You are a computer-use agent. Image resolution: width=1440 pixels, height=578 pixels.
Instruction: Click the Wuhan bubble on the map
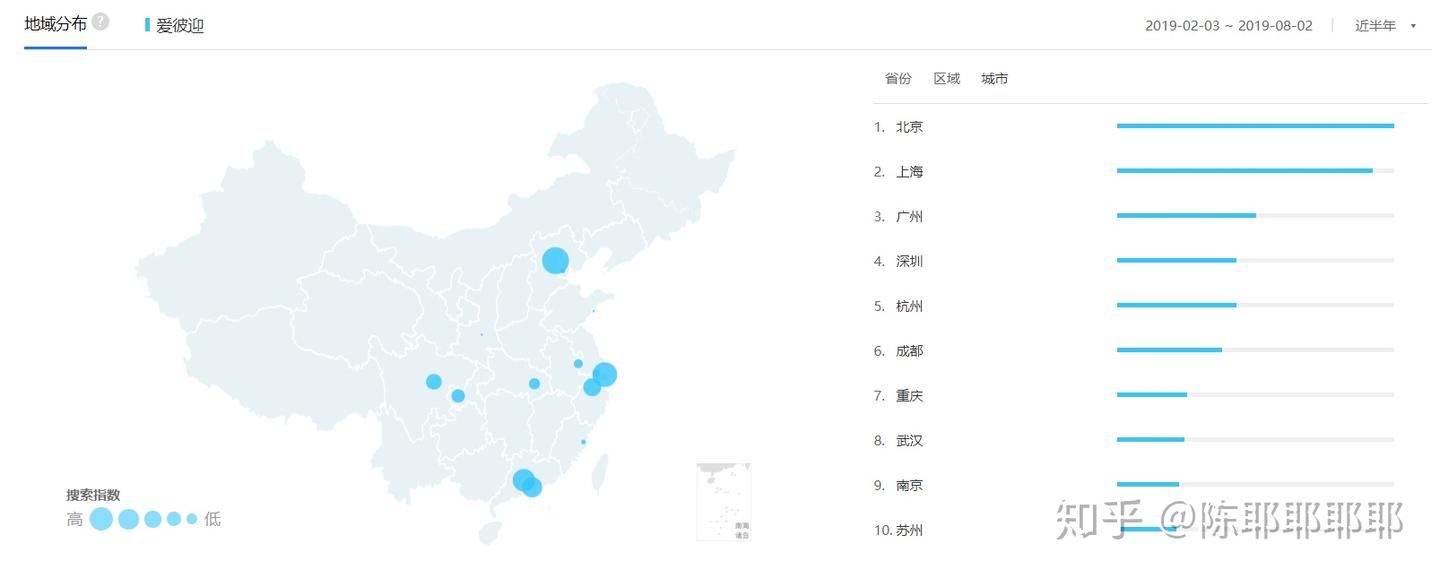pos(534,384)
